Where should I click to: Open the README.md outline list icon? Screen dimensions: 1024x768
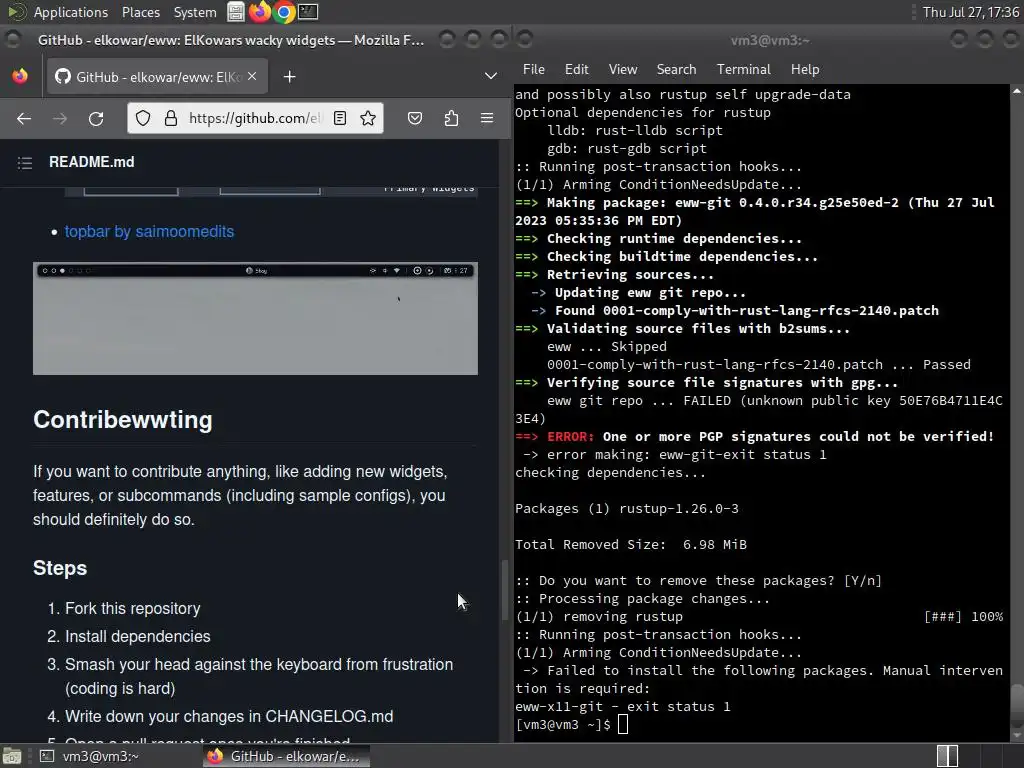25,163
